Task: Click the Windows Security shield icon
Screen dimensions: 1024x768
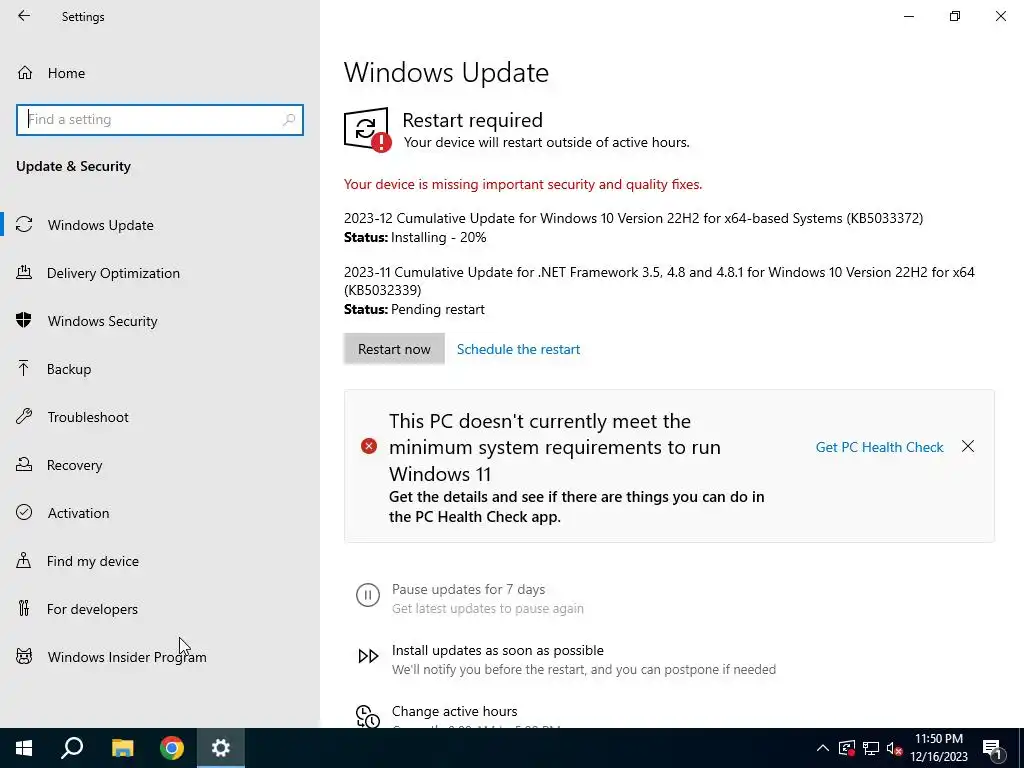Action: coord(24,321)
